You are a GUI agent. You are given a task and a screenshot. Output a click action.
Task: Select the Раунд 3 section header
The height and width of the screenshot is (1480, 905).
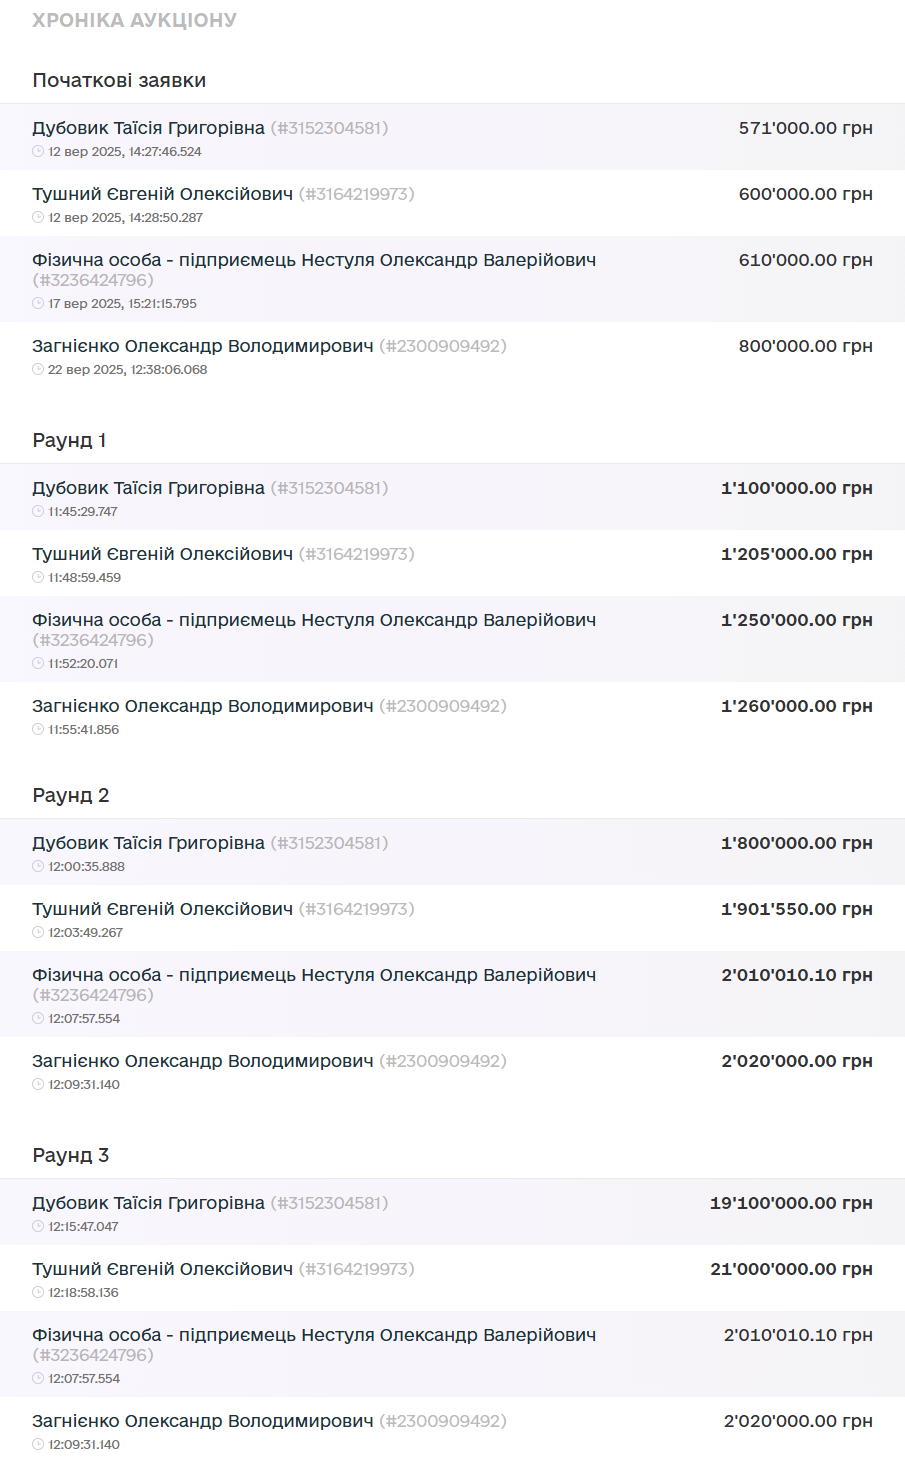point(71,1155)
